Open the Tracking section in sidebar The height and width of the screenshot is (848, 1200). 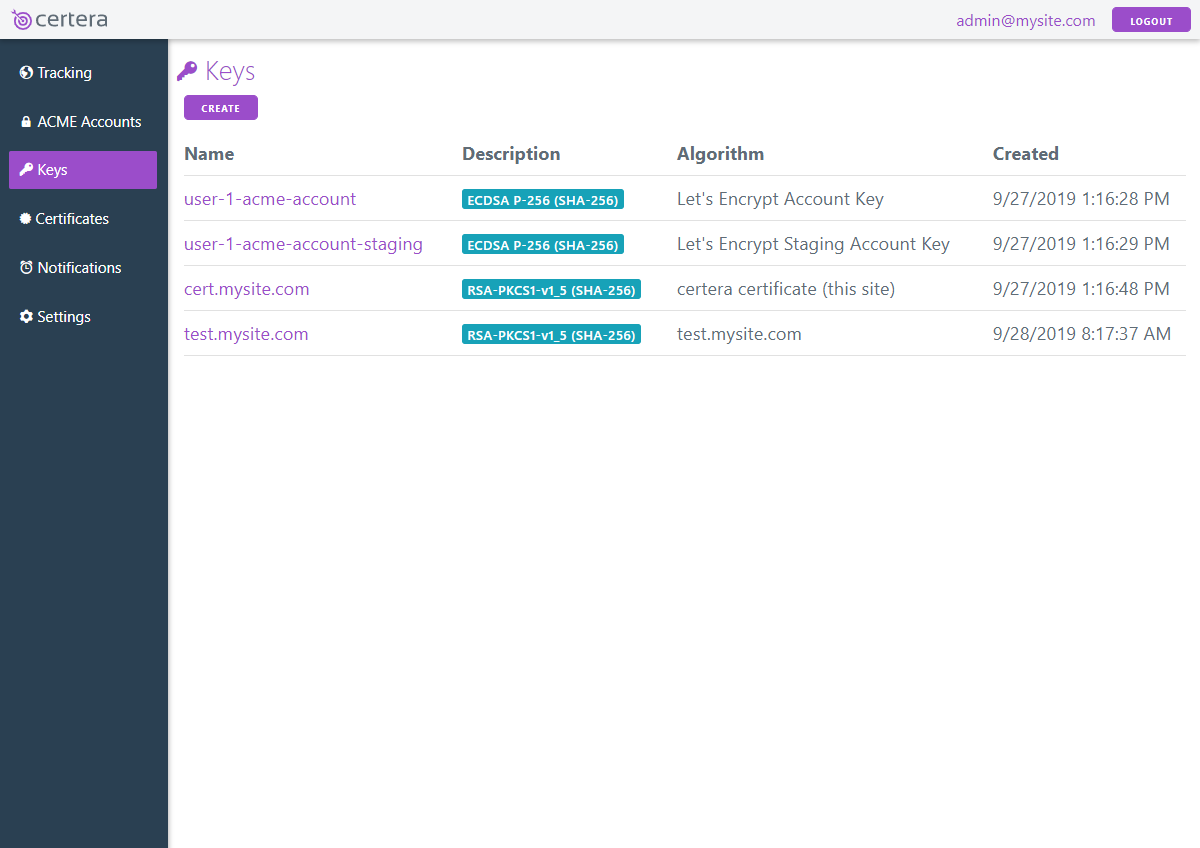point(83,73)
